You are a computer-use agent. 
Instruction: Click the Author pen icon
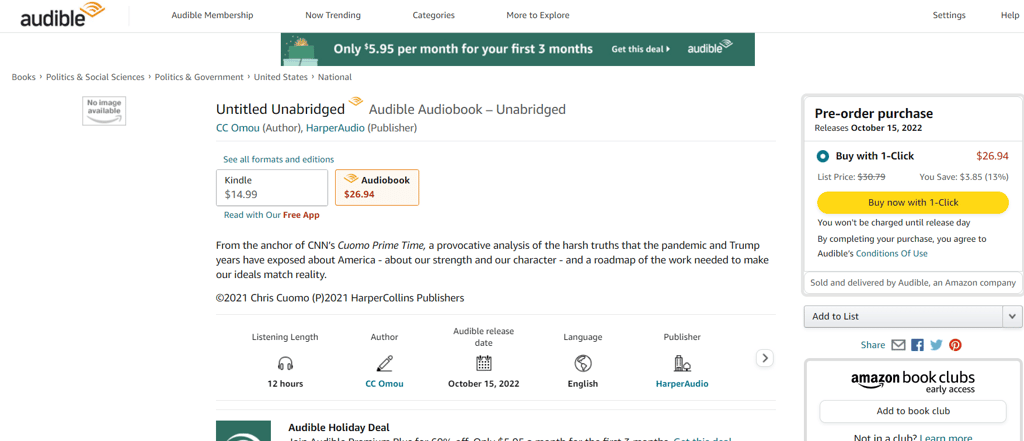(385, 363)
